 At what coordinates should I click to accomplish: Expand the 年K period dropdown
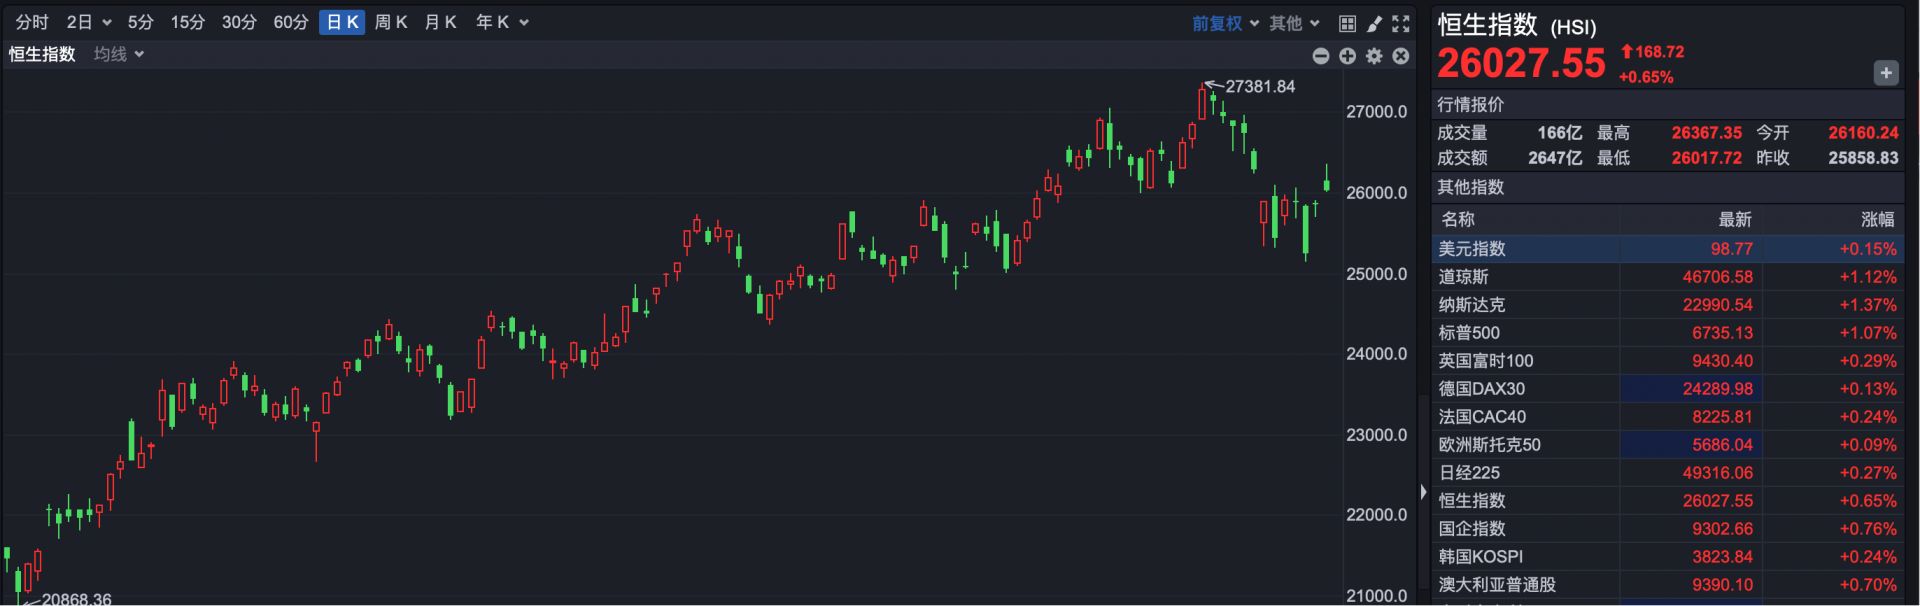click(502, 22)
